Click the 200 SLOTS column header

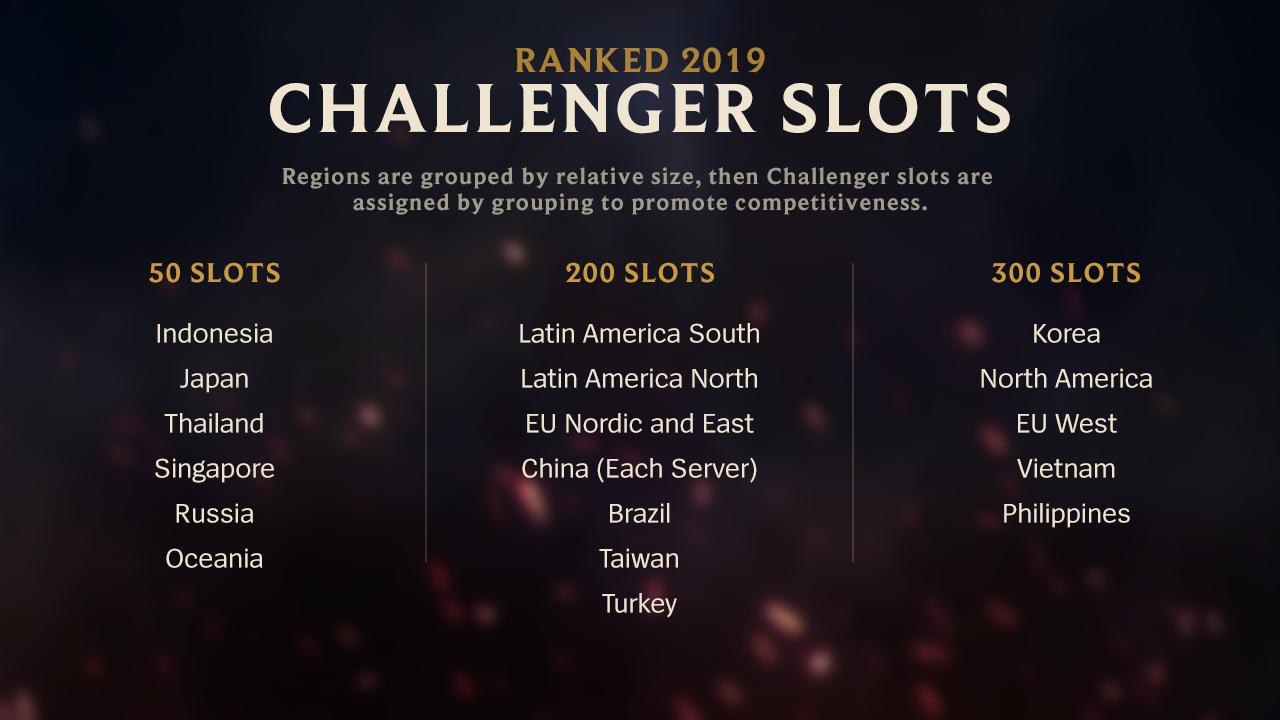click(x=640, y=273)
